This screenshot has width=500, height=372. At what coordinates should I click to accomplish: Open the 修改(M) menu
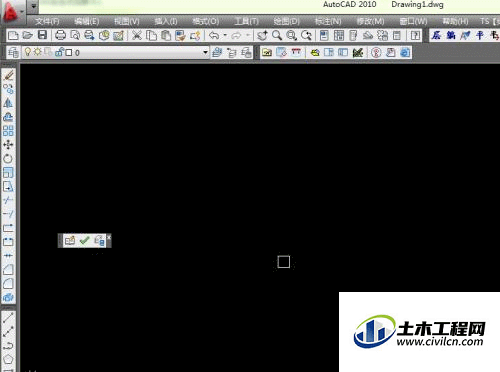point(370,21)
